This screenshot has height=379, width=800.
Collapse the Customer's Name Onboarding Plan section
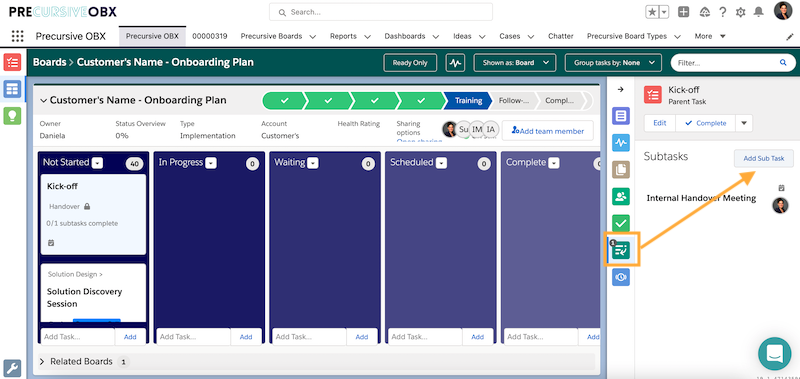43,100
